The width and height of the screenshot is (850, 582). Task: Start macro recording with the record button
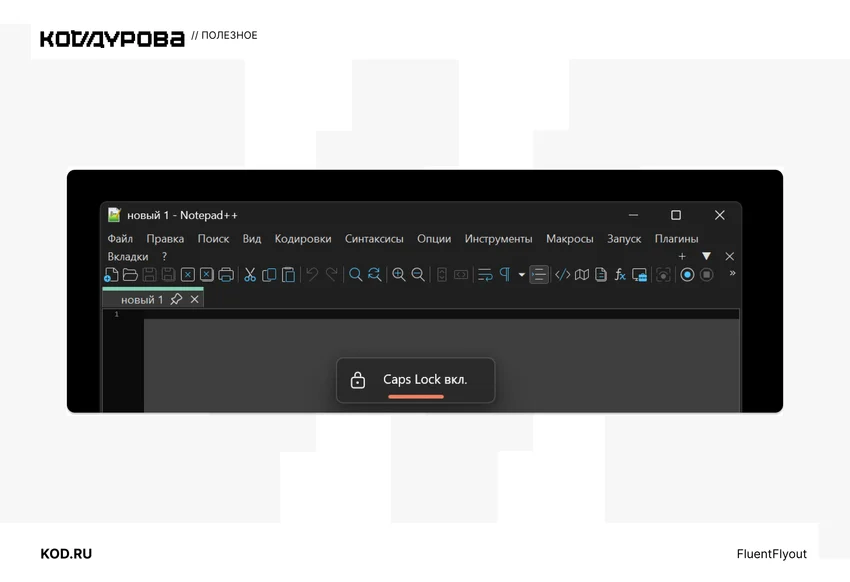click(x=687, y=275)
